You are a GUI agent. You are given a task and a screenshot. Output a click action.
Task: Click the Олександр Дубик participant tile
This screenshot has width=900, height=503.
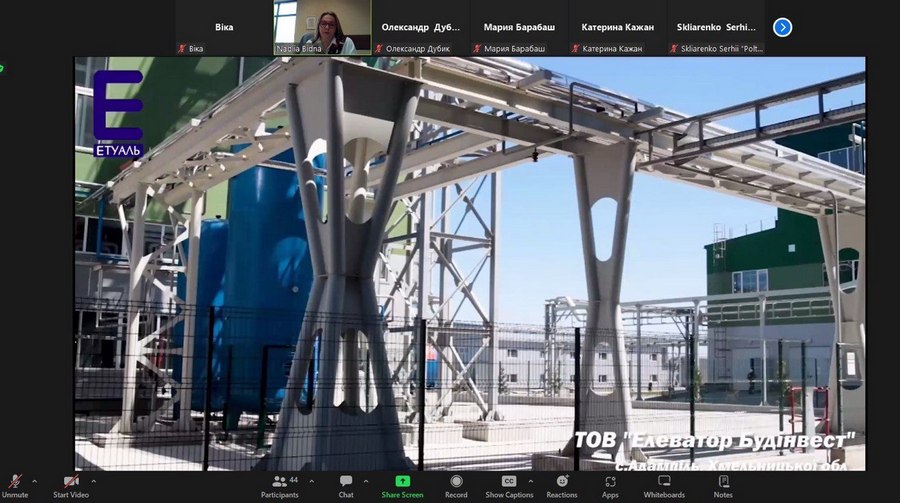(x=420, y=27)
